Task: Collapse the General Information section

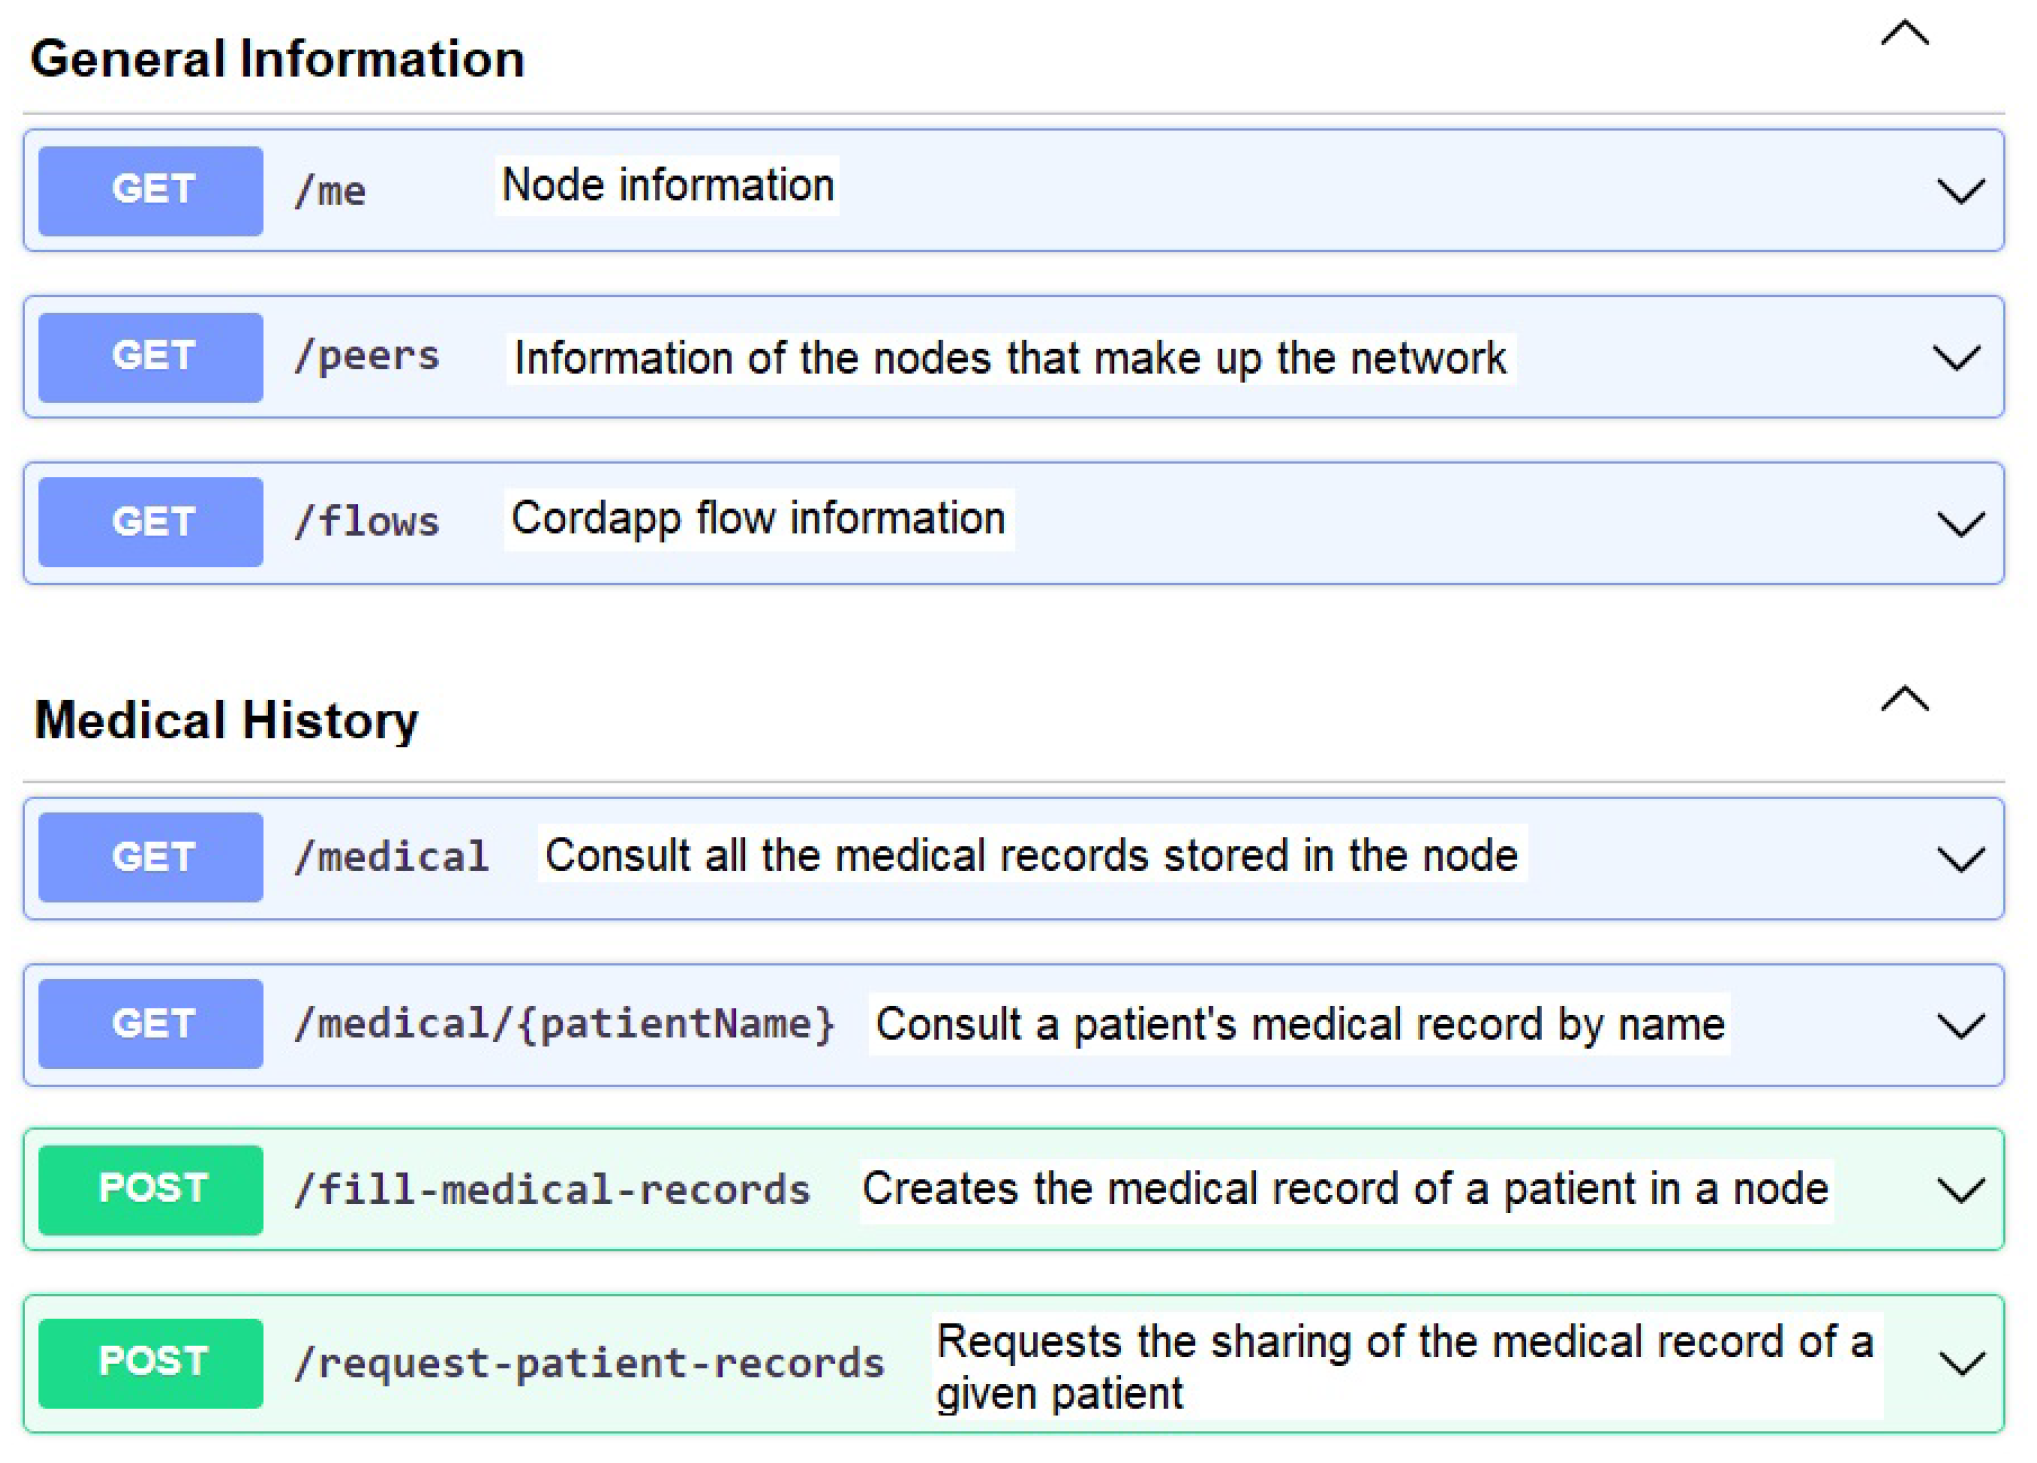Action: click(x=1904, y=35)
